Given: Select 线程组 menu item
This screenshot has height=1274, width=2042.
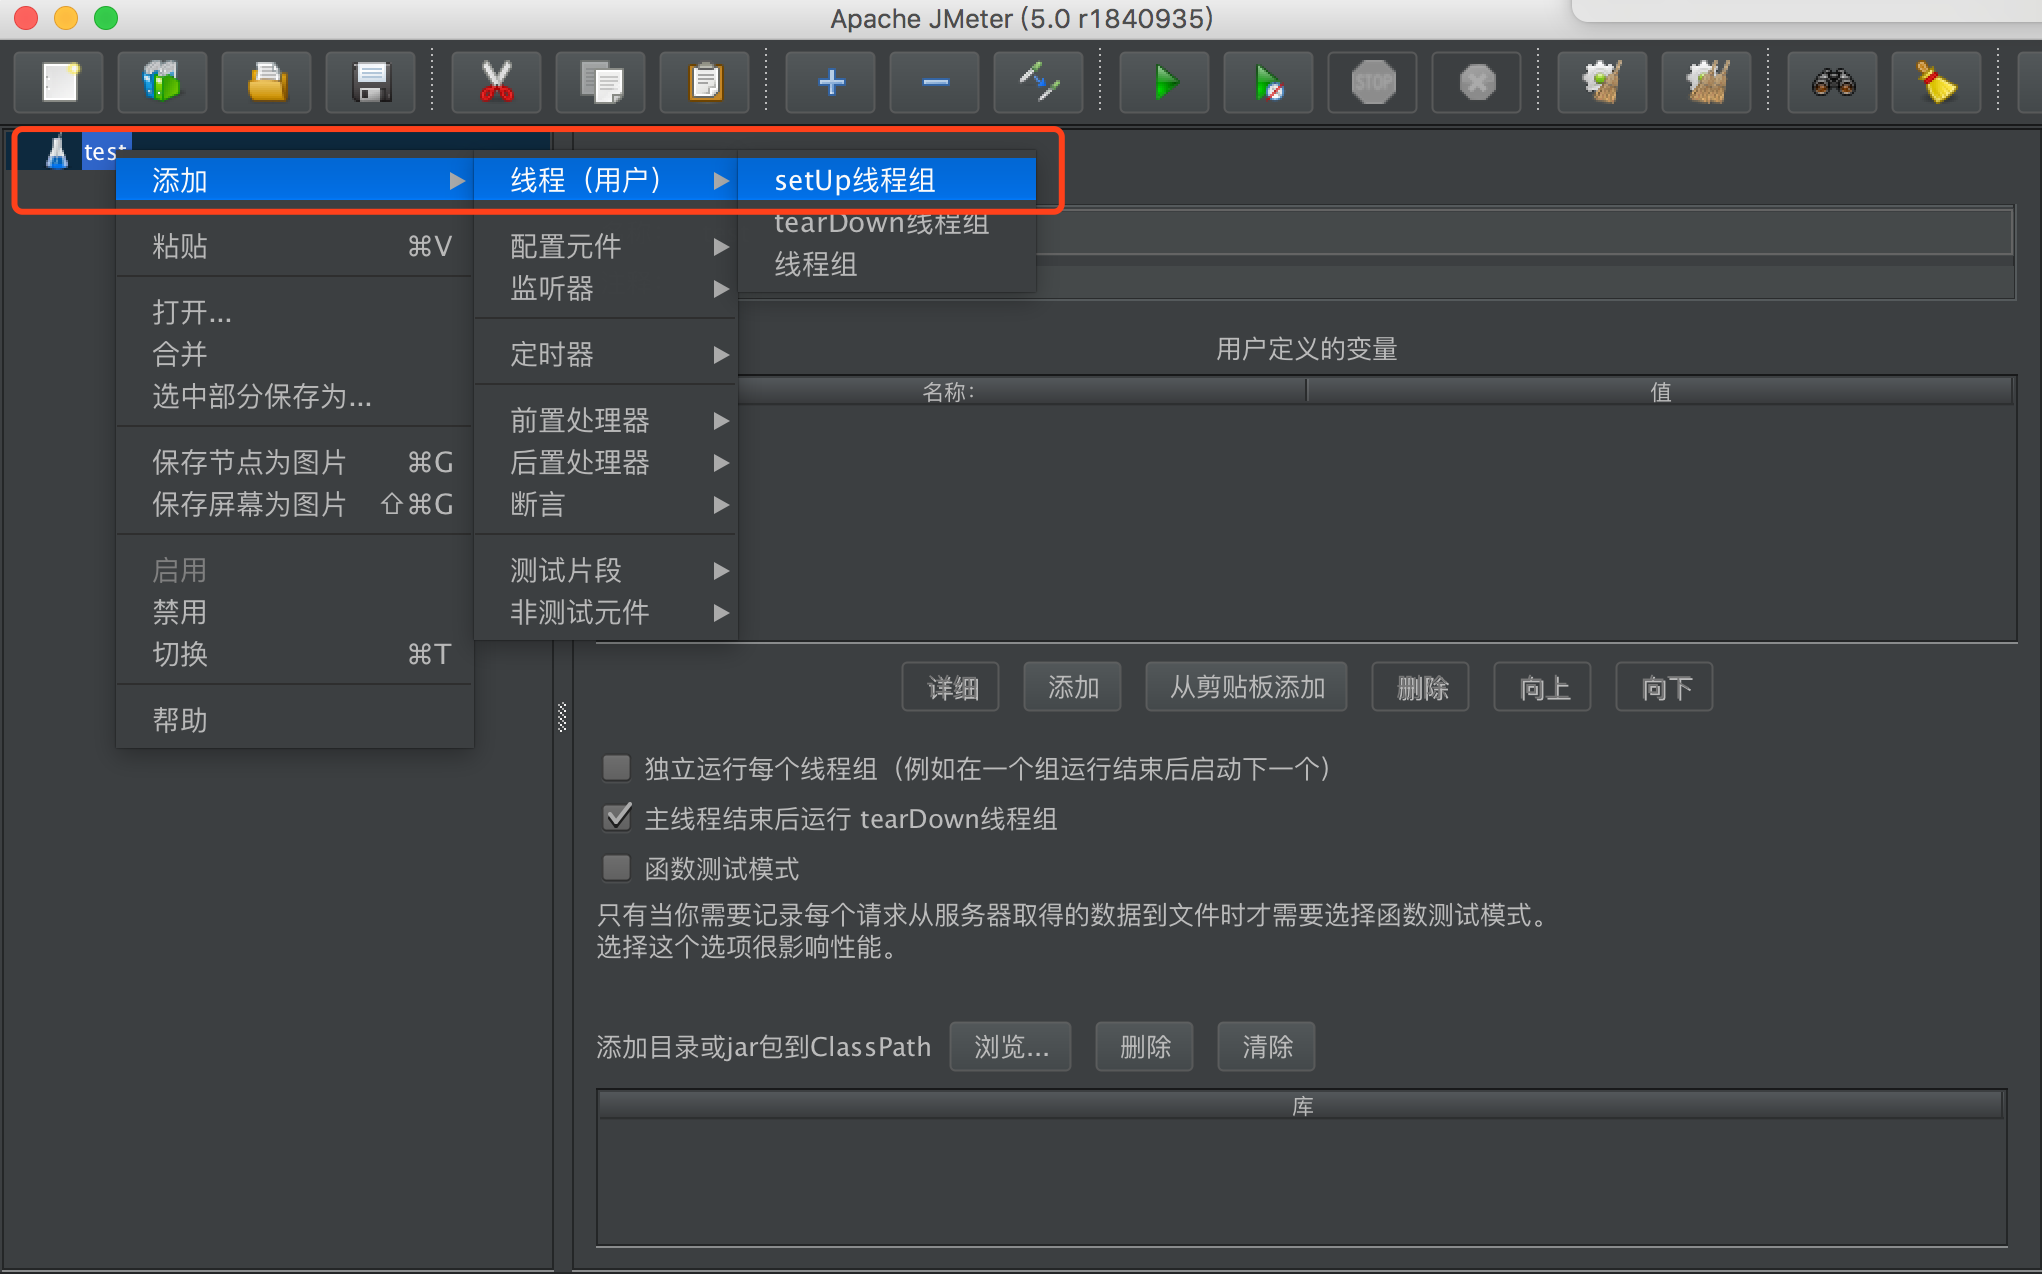Looking at the screenshot, I should (887, 264).
